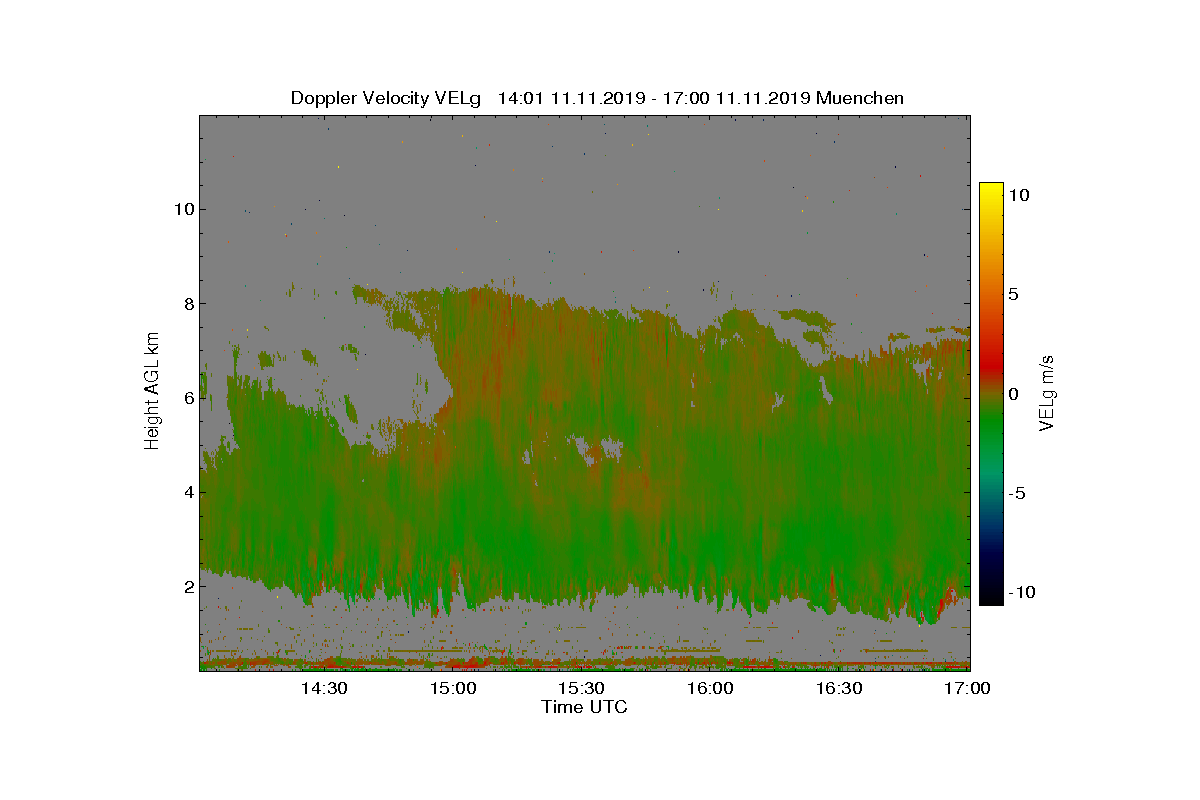This screenshot has width=1200, height=800.
Task: Click the colorbar value 10 label
Action: (x=1019, y=195)
